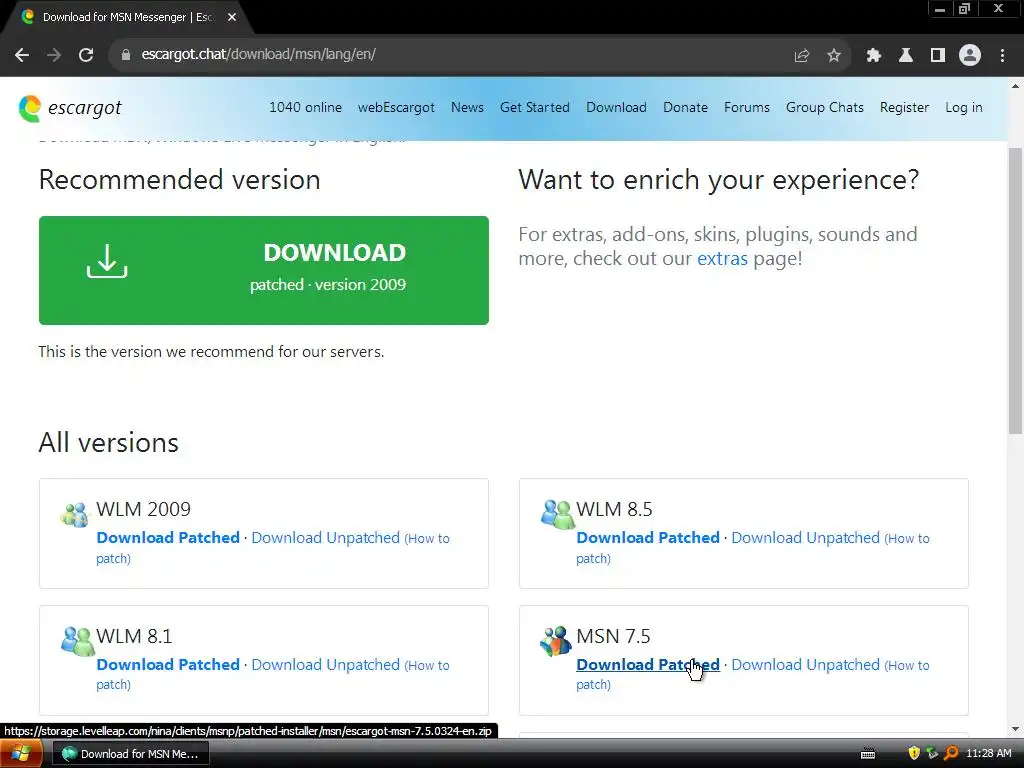The width and height of the screenshot is (1024, 768).
Task: Open the Donate nav item
Action: pos(685,108)
